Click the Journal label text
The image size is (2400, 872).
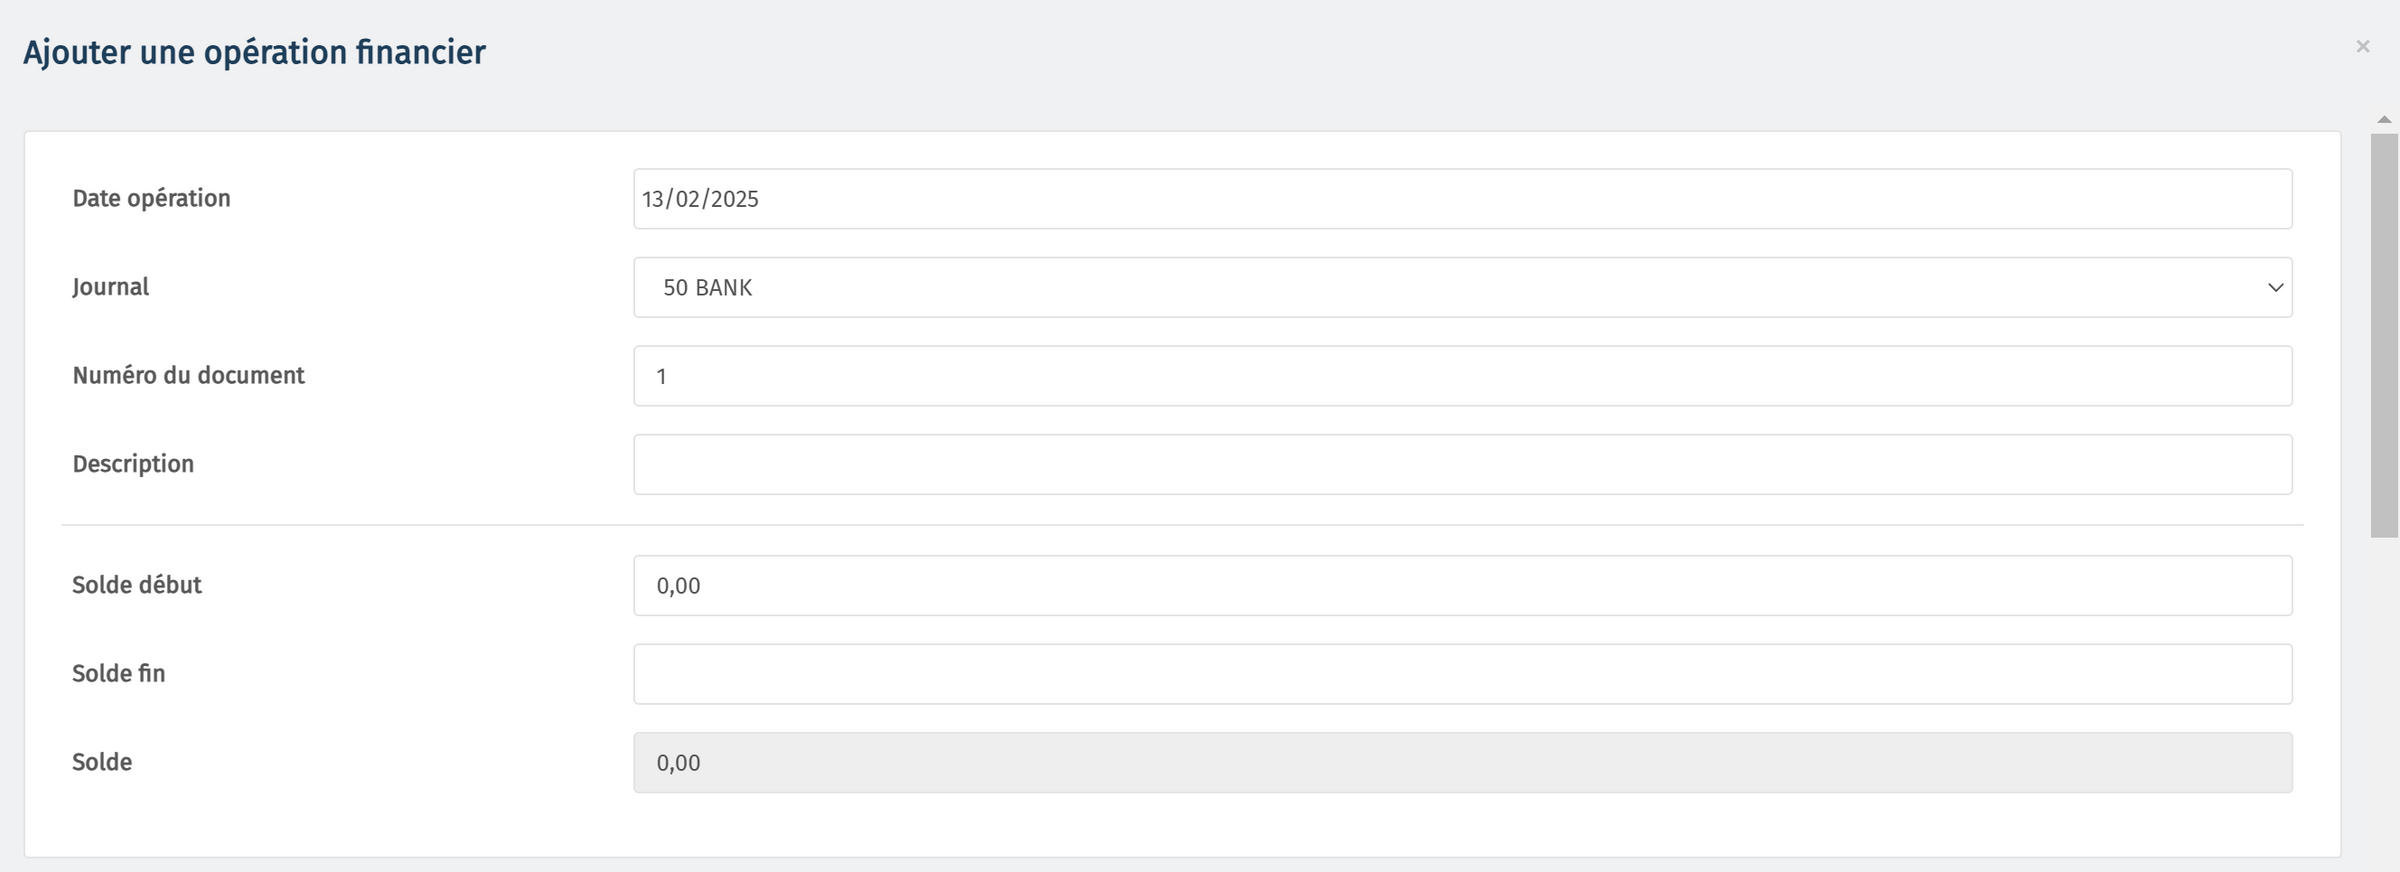click(110, 287)
